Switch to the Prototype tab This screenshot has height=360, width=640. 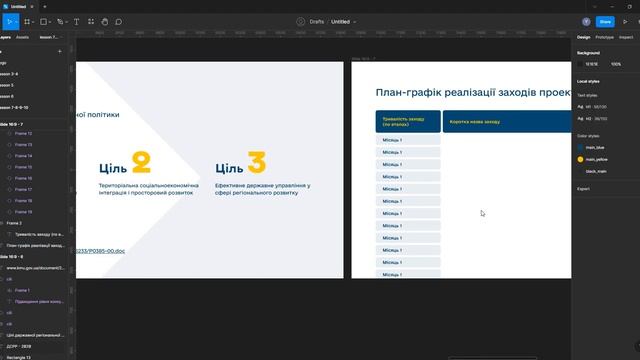[604, 37]
